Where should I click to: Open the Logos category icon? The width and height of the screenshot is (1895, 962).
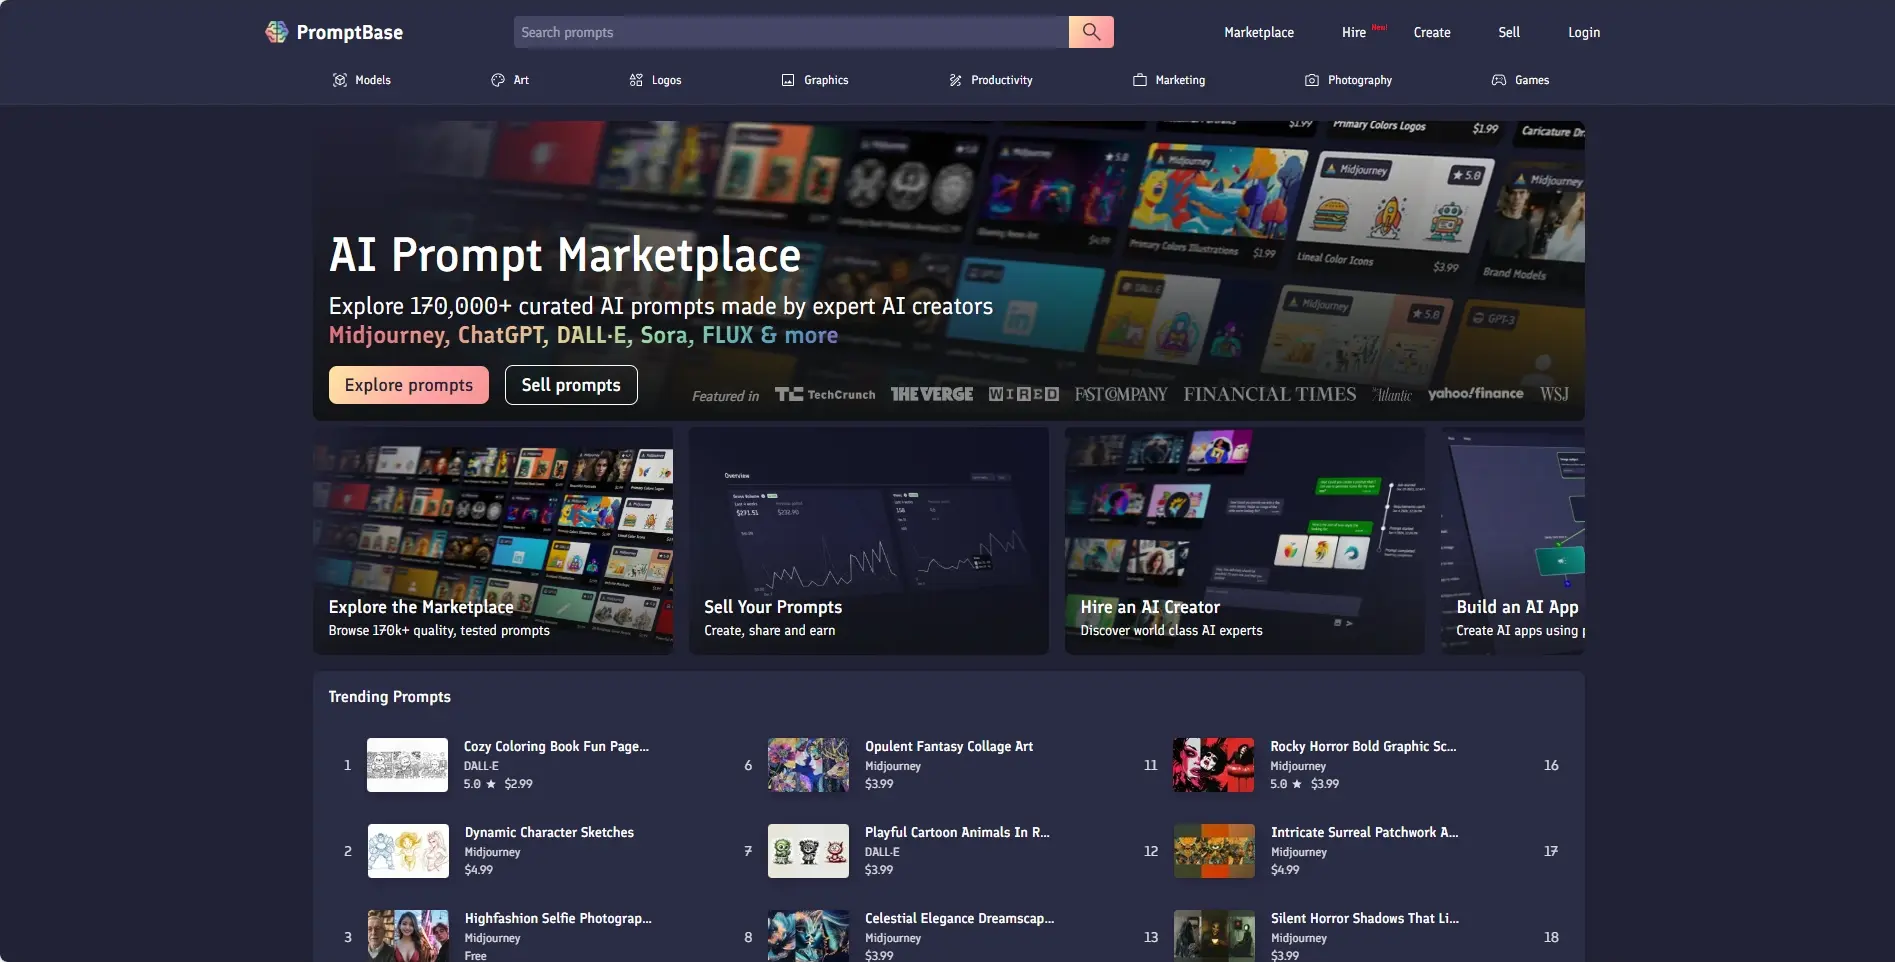click(636, 80)
